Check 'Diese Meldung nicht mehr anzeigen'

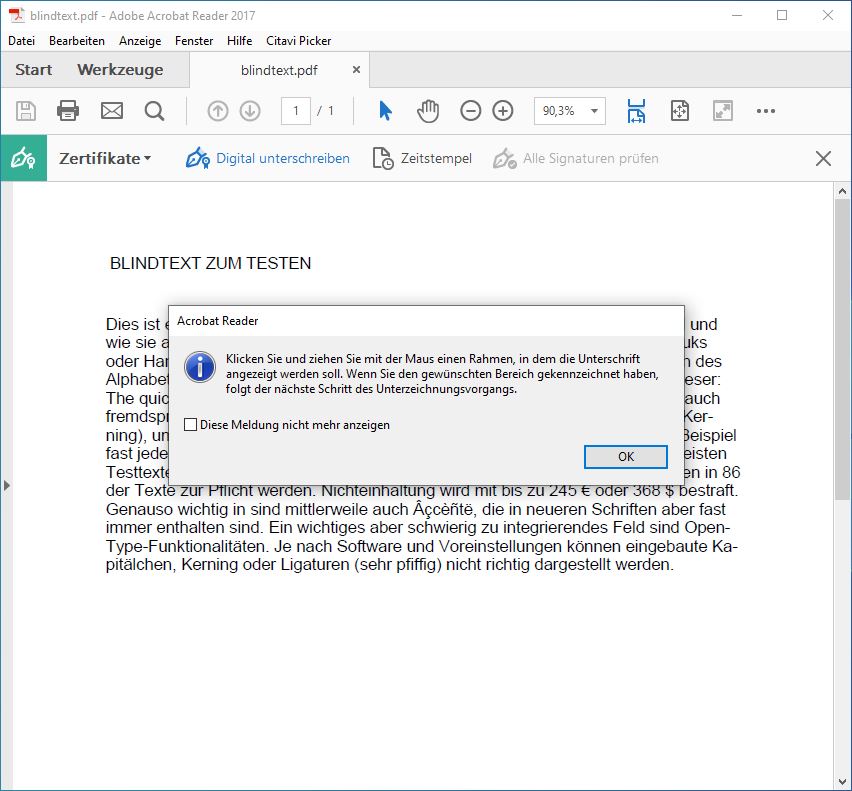(191, 425)
